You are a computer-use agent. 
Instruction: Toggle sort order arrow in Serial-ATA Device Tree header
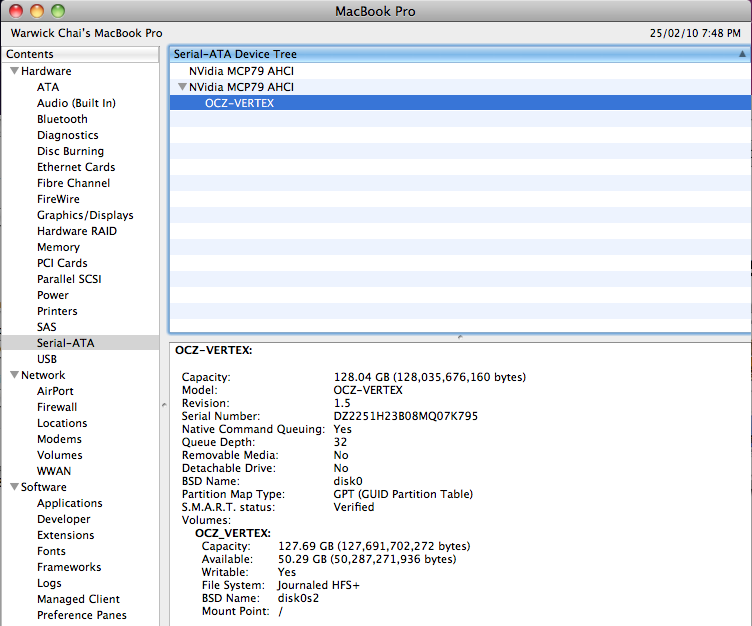[742, 54]
